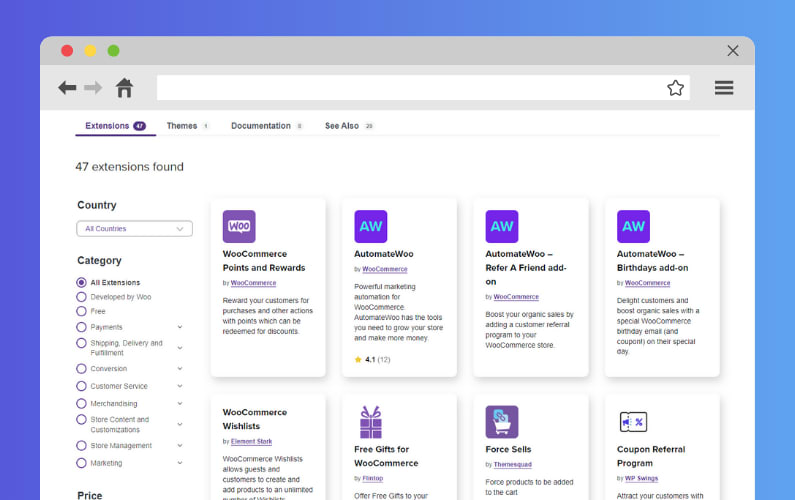Image resolution: width=795 pixels, height=500 pixels.
Task: Go forward with the right arrow icon
Action: pyautogui.click(x=93, y=88)
